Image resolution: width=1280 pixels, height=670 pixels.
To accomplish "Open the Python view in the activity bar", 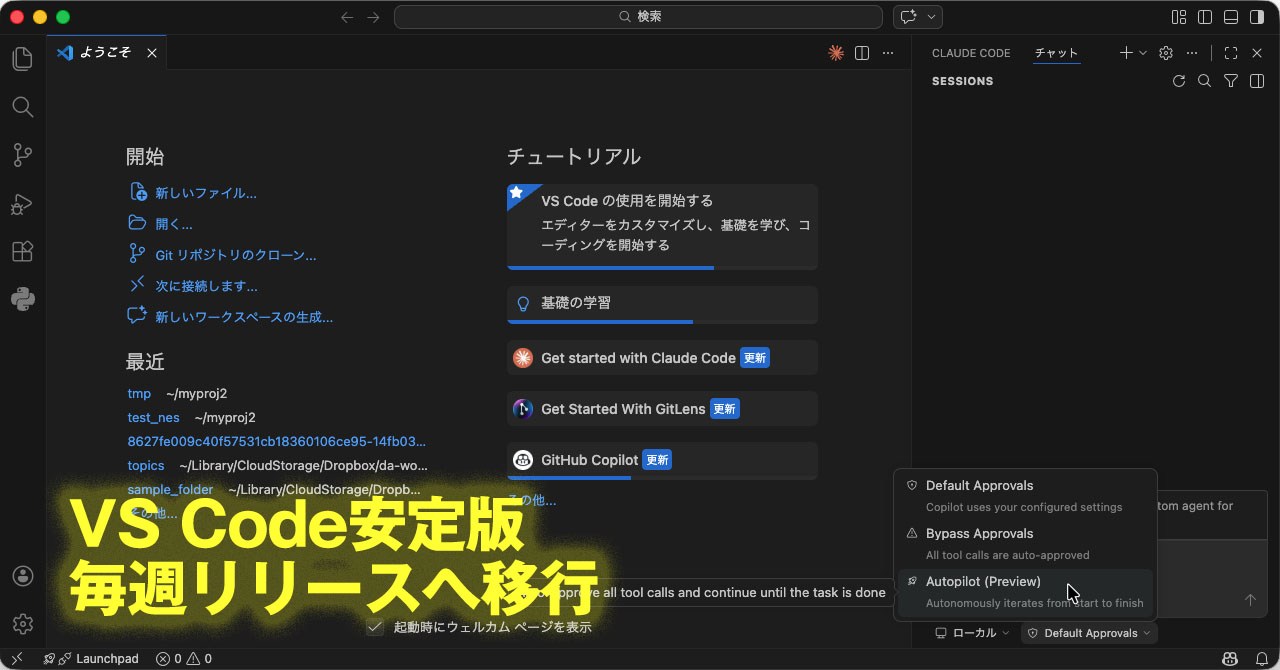I will coord(22,299).
